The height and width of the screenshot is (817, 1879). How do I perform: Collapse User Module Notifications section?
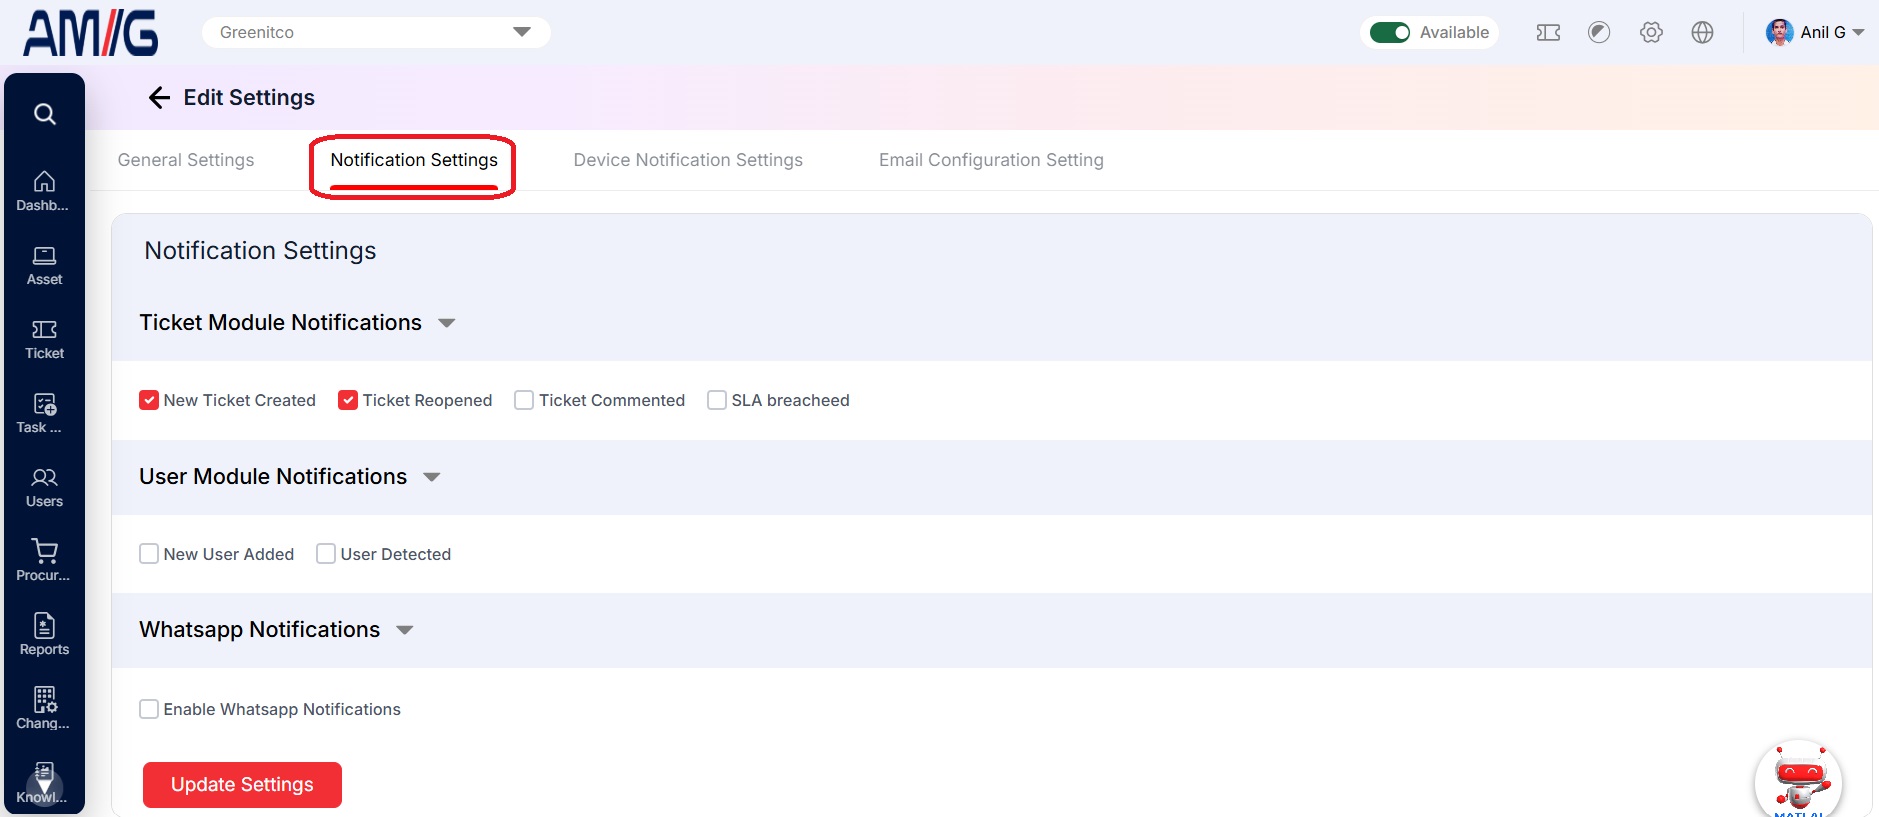pos(432,477)
